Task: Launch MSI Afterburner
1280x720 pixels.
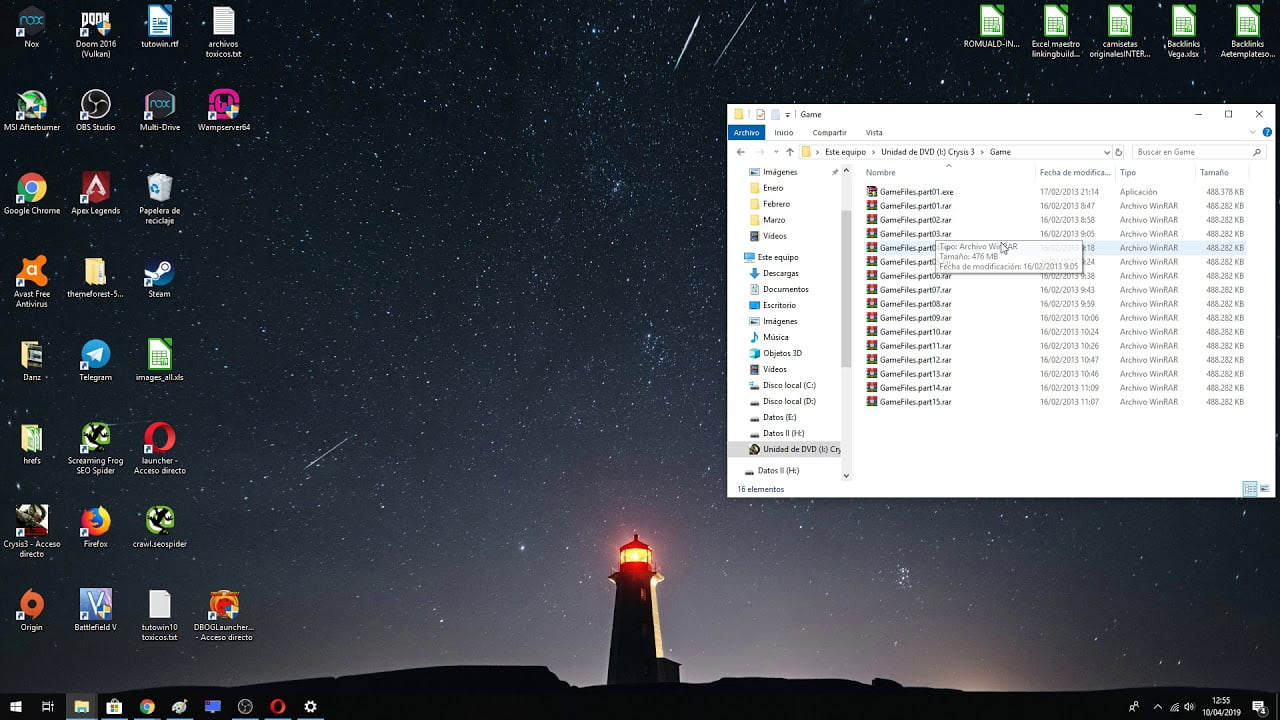Action: (x=32, y=103)
